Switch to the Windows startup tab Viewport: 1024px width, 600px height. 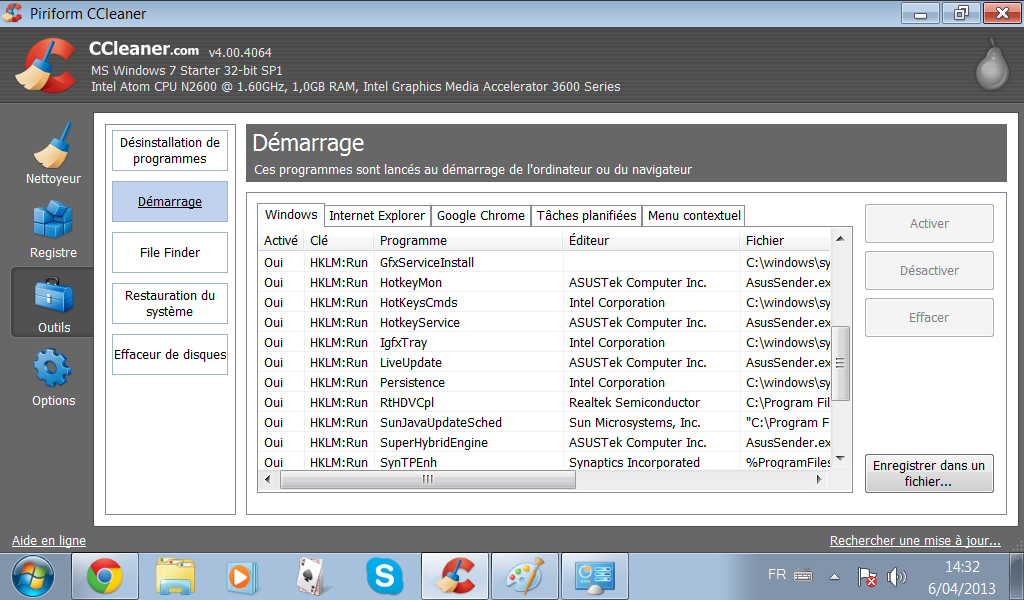point(291,215)
